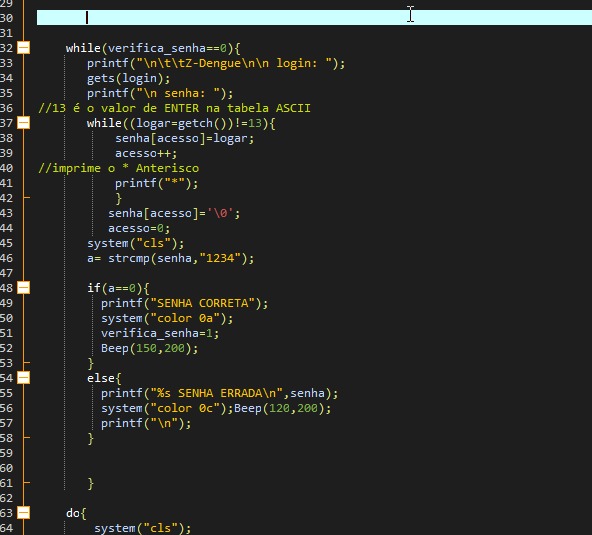Click on the gets(login) statement
The height and width of the screenshot is (535, 592).
click(x=129, y=79)
